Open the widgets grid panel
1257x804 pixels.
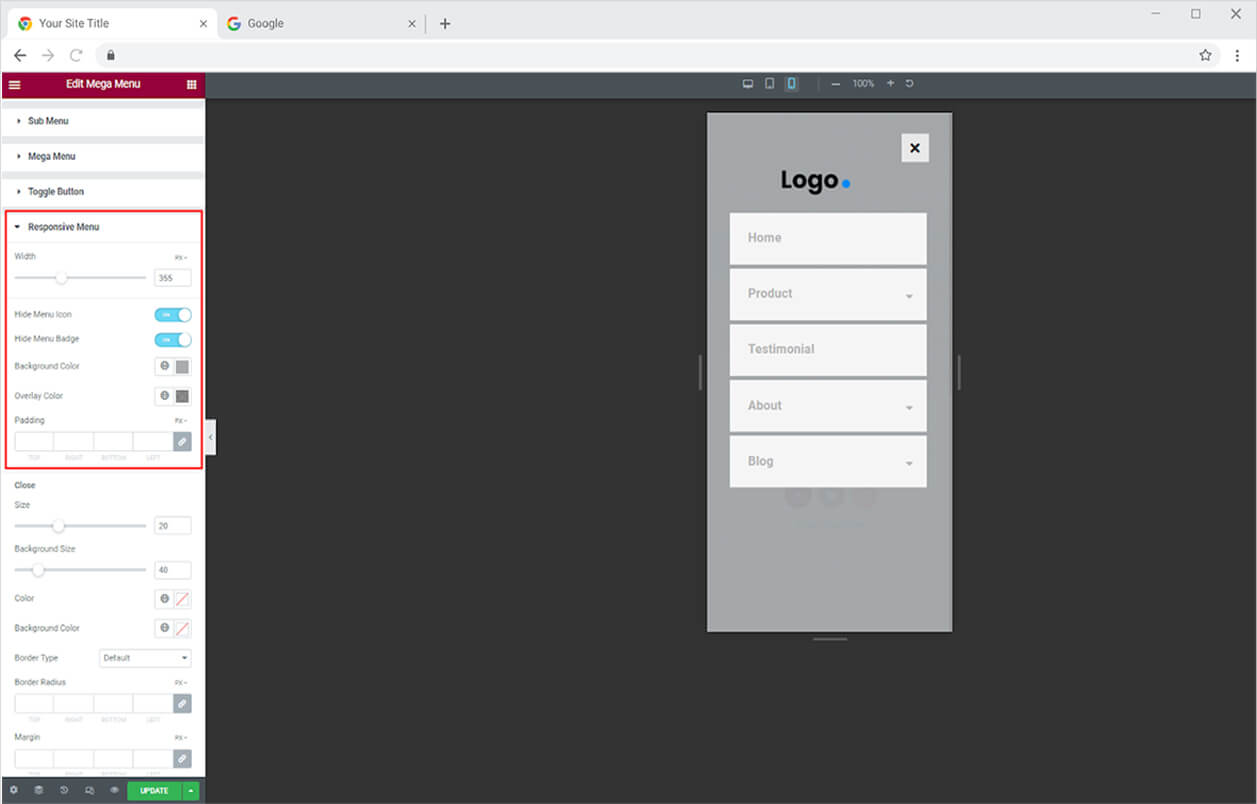(x=191, y=85)
